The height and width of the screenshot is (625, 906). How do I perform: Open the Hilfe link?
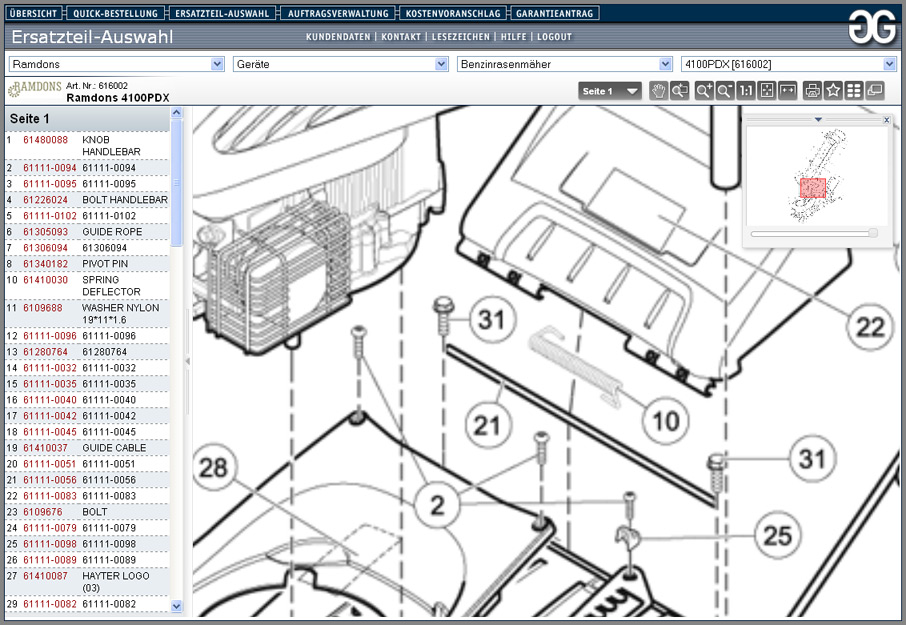pyautogui.click(x=513, y=37)
